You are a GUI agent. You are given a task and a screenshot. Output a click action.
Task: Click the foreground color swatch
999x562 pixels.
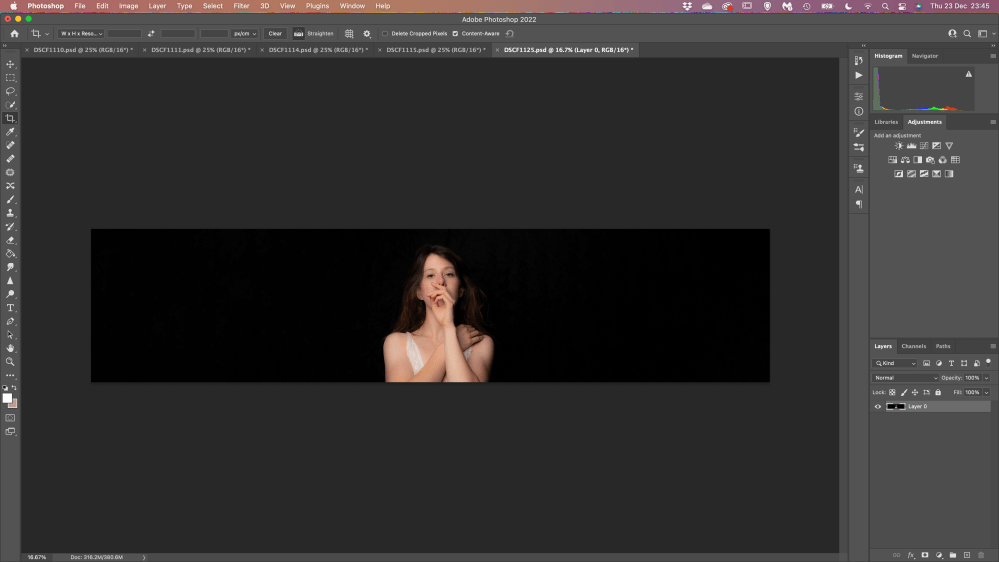(x=7, y=398)
